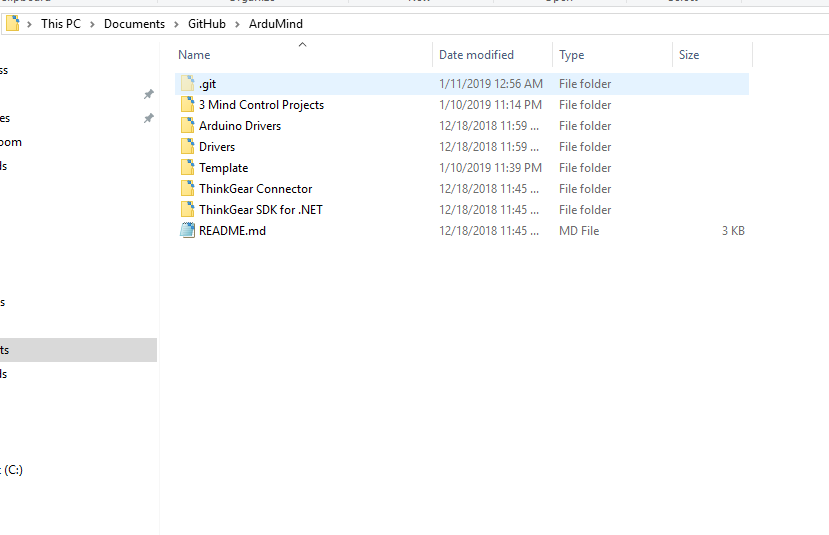Viewport: 829px width, 535px height.
Task: Click the Date modified cell in the ThinkGear Connector row
Action: point(489,189)
